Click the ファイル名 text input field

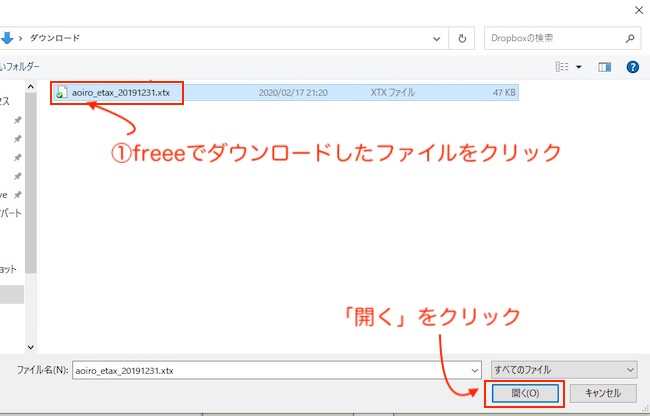click(270, 369)
